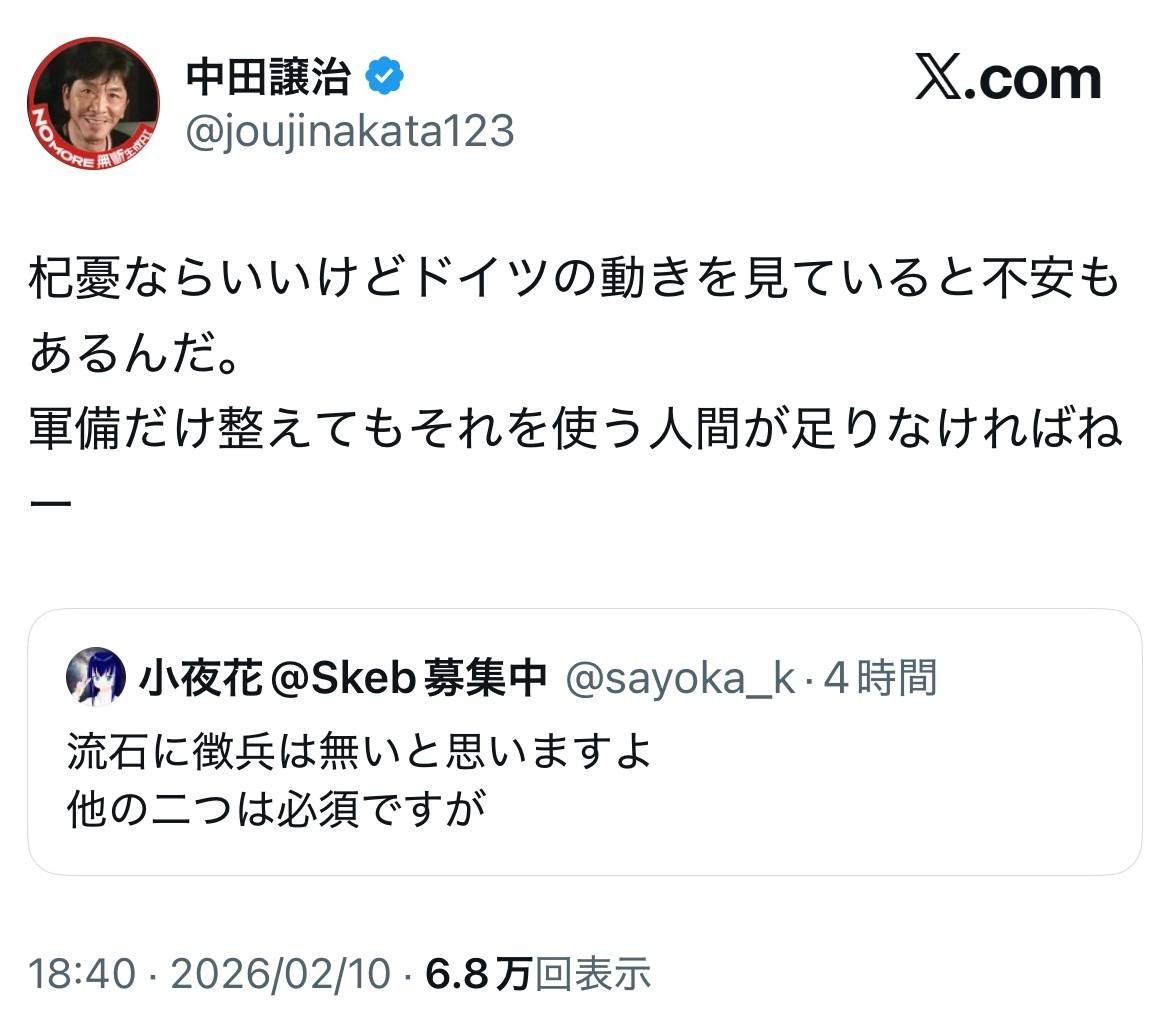Image resolution: width=1170 pixels, height=1015 pixels.
Task: Open the @joujinakata123 handle
Action: (x=350, y=131)
